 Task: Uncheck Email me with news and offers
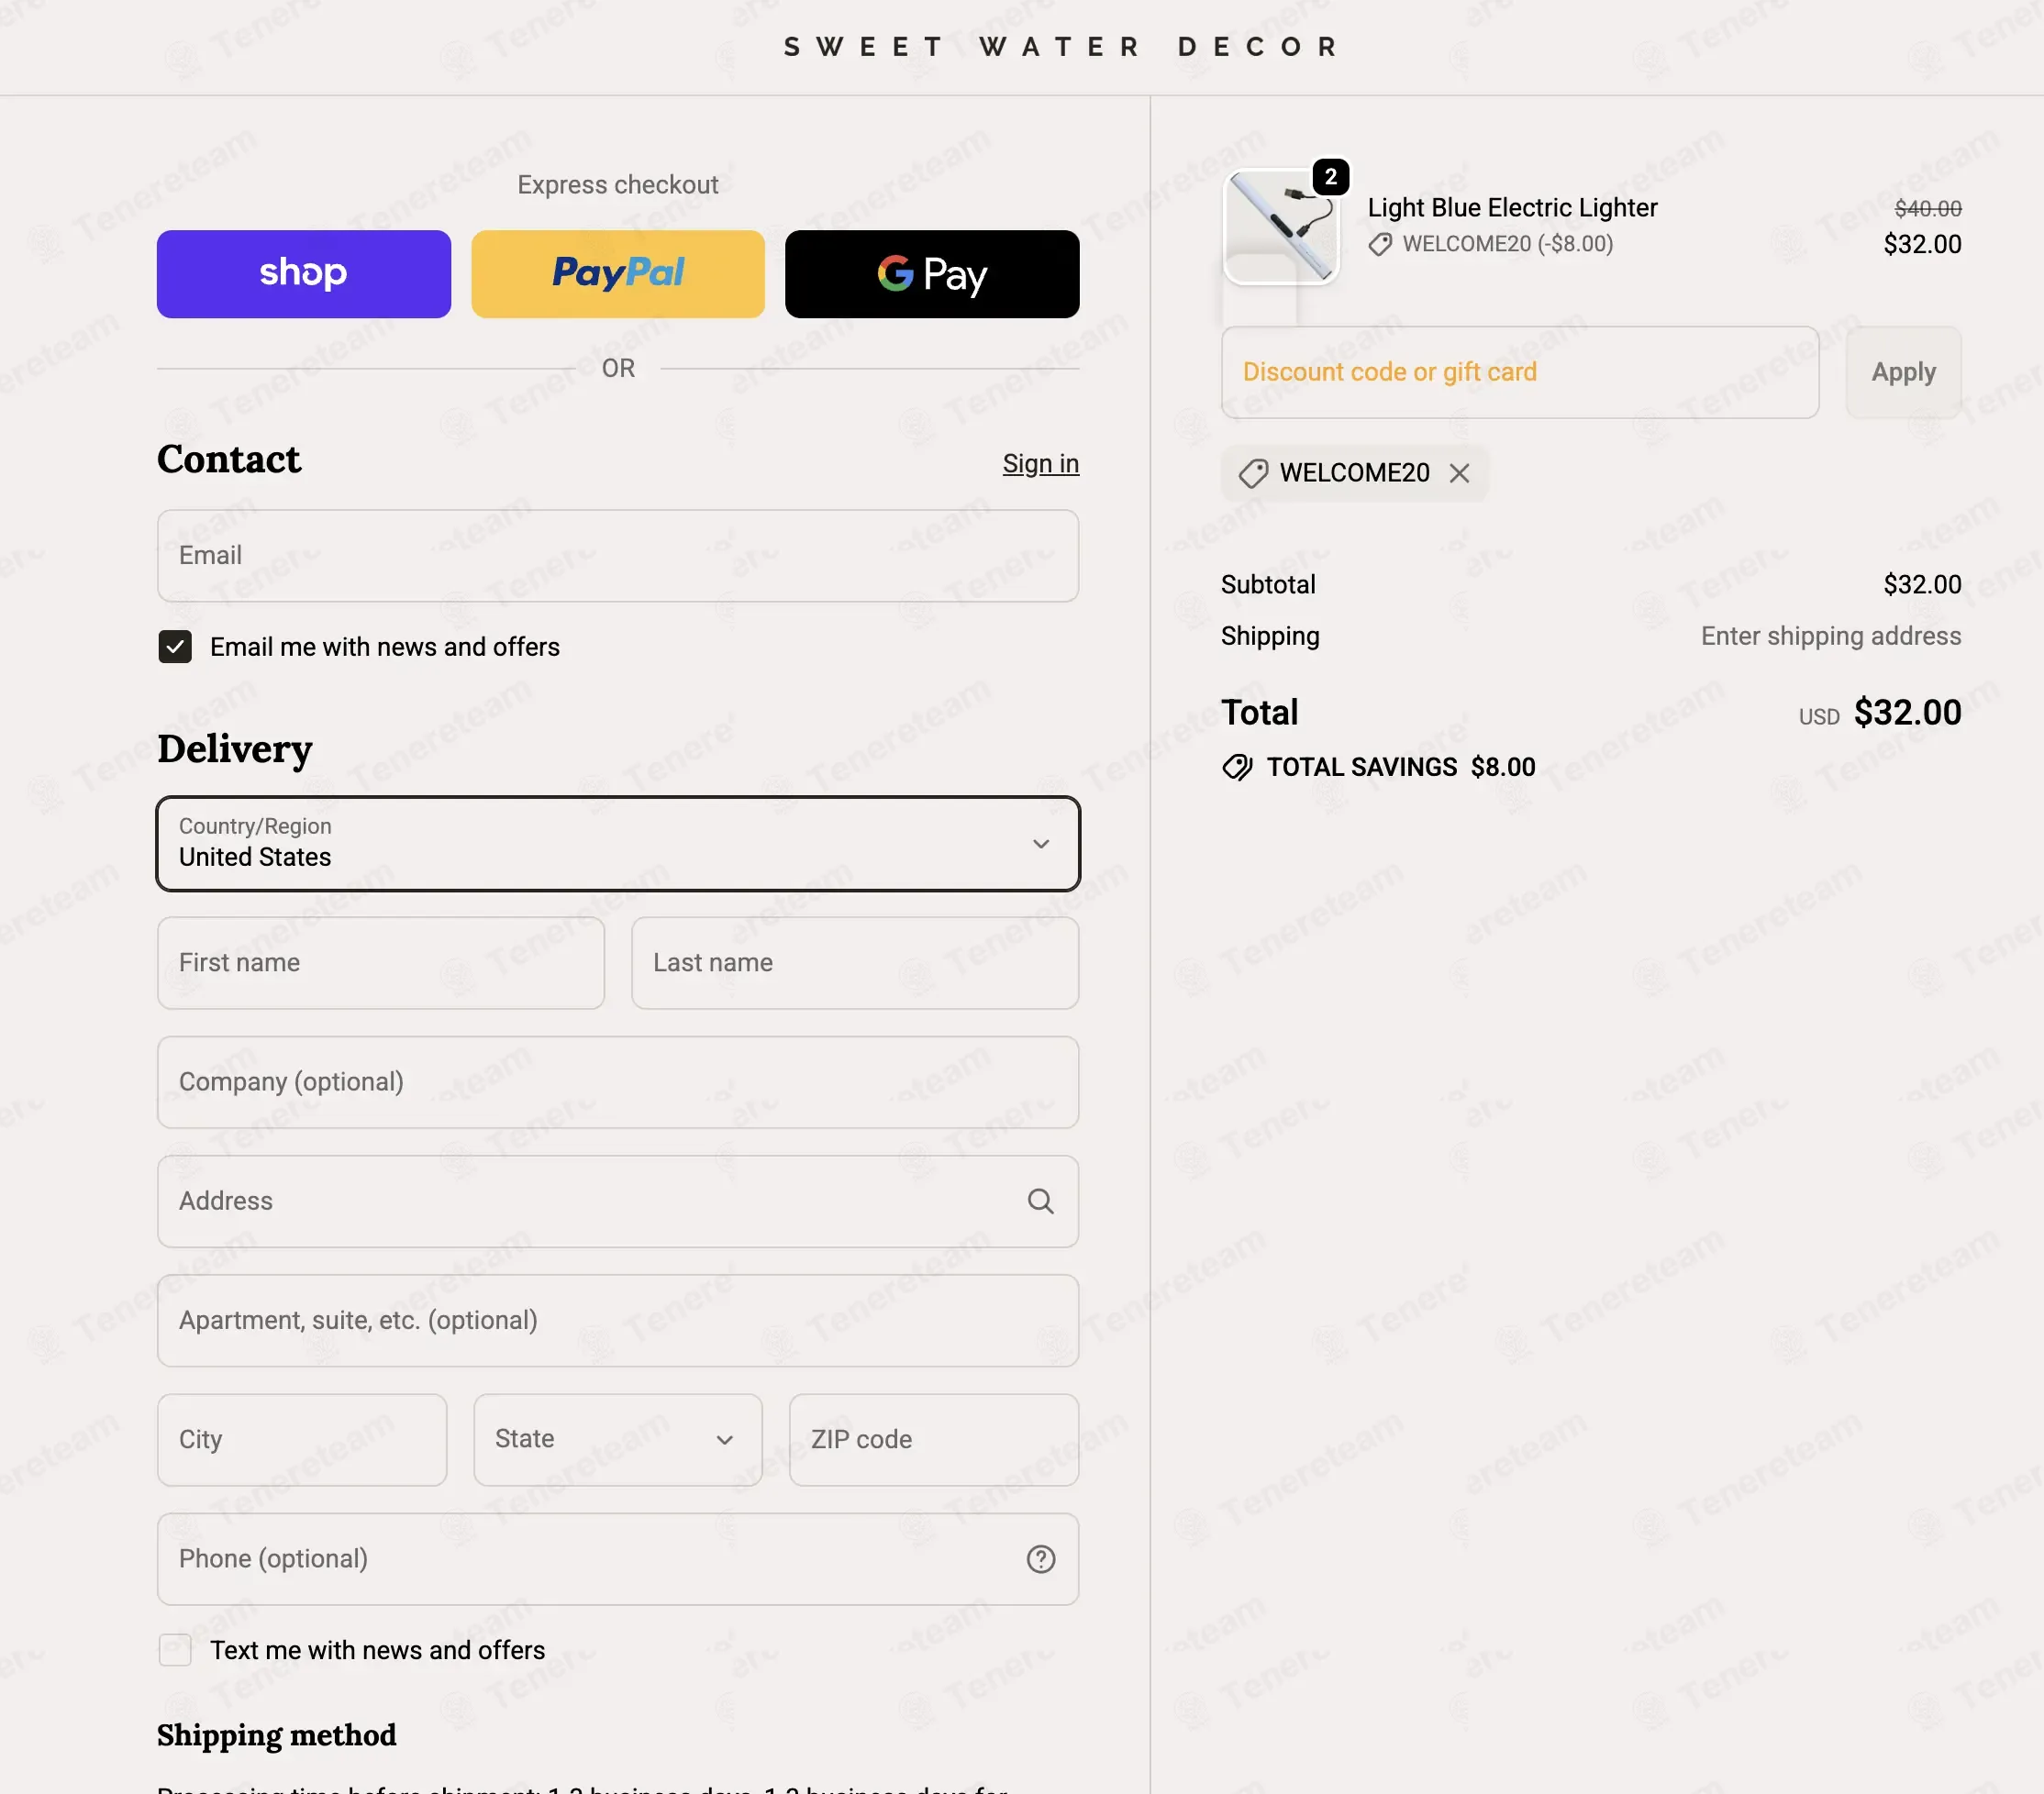pyautogui.click(x=175, y=647)
